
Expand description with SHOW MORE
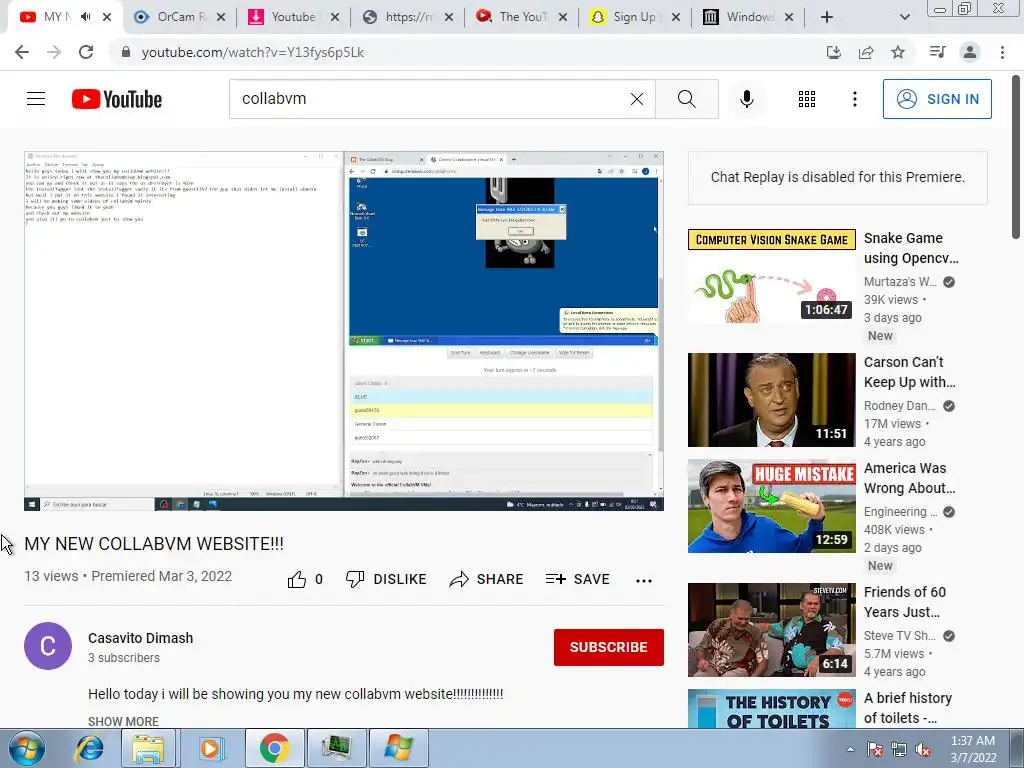click(123, 722)
